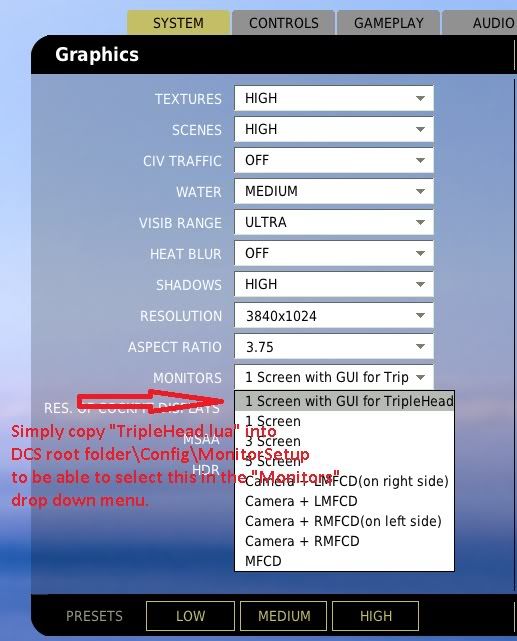
Task: Open the VISIB RANGE dropdown
Action: coord(334,222)
